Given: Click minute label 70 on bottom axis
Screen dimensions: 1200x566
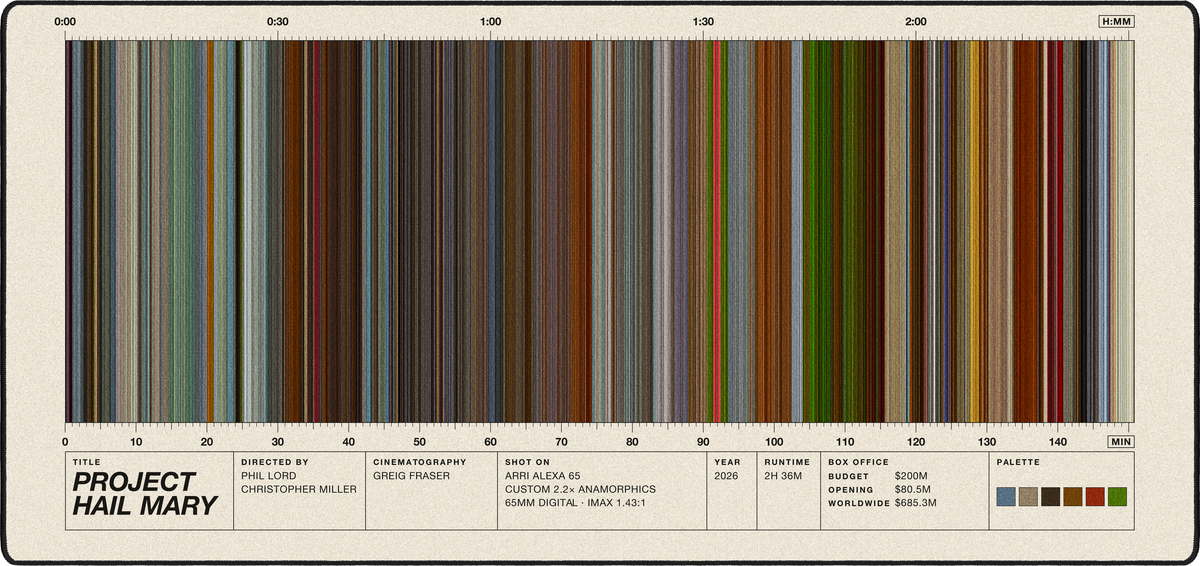Looking at the screenshot, I should (x=561, y=441).
